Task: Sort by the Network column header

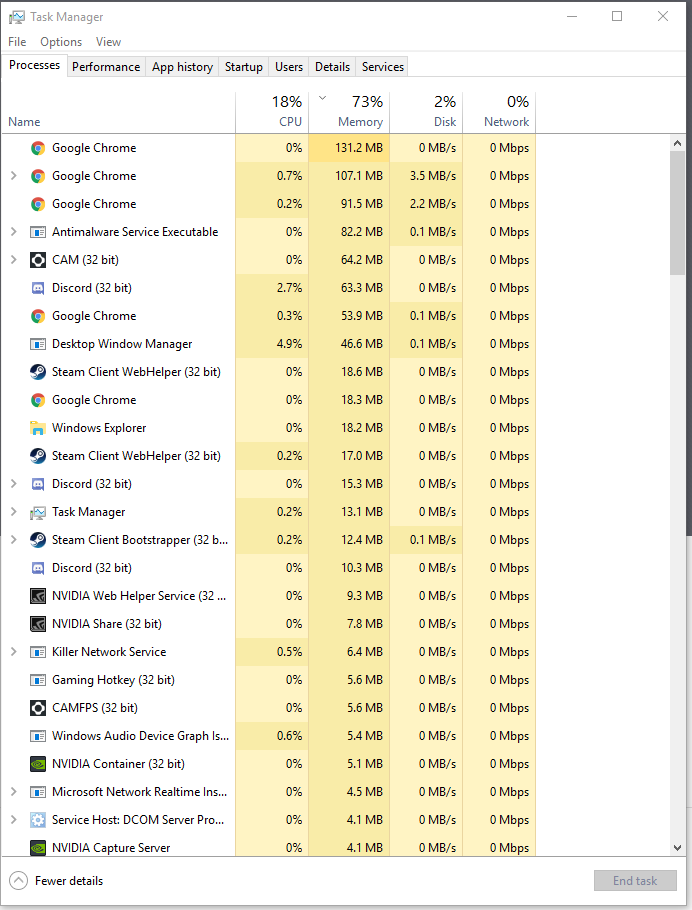Action: pyautogui.click(x=499, y=112)
